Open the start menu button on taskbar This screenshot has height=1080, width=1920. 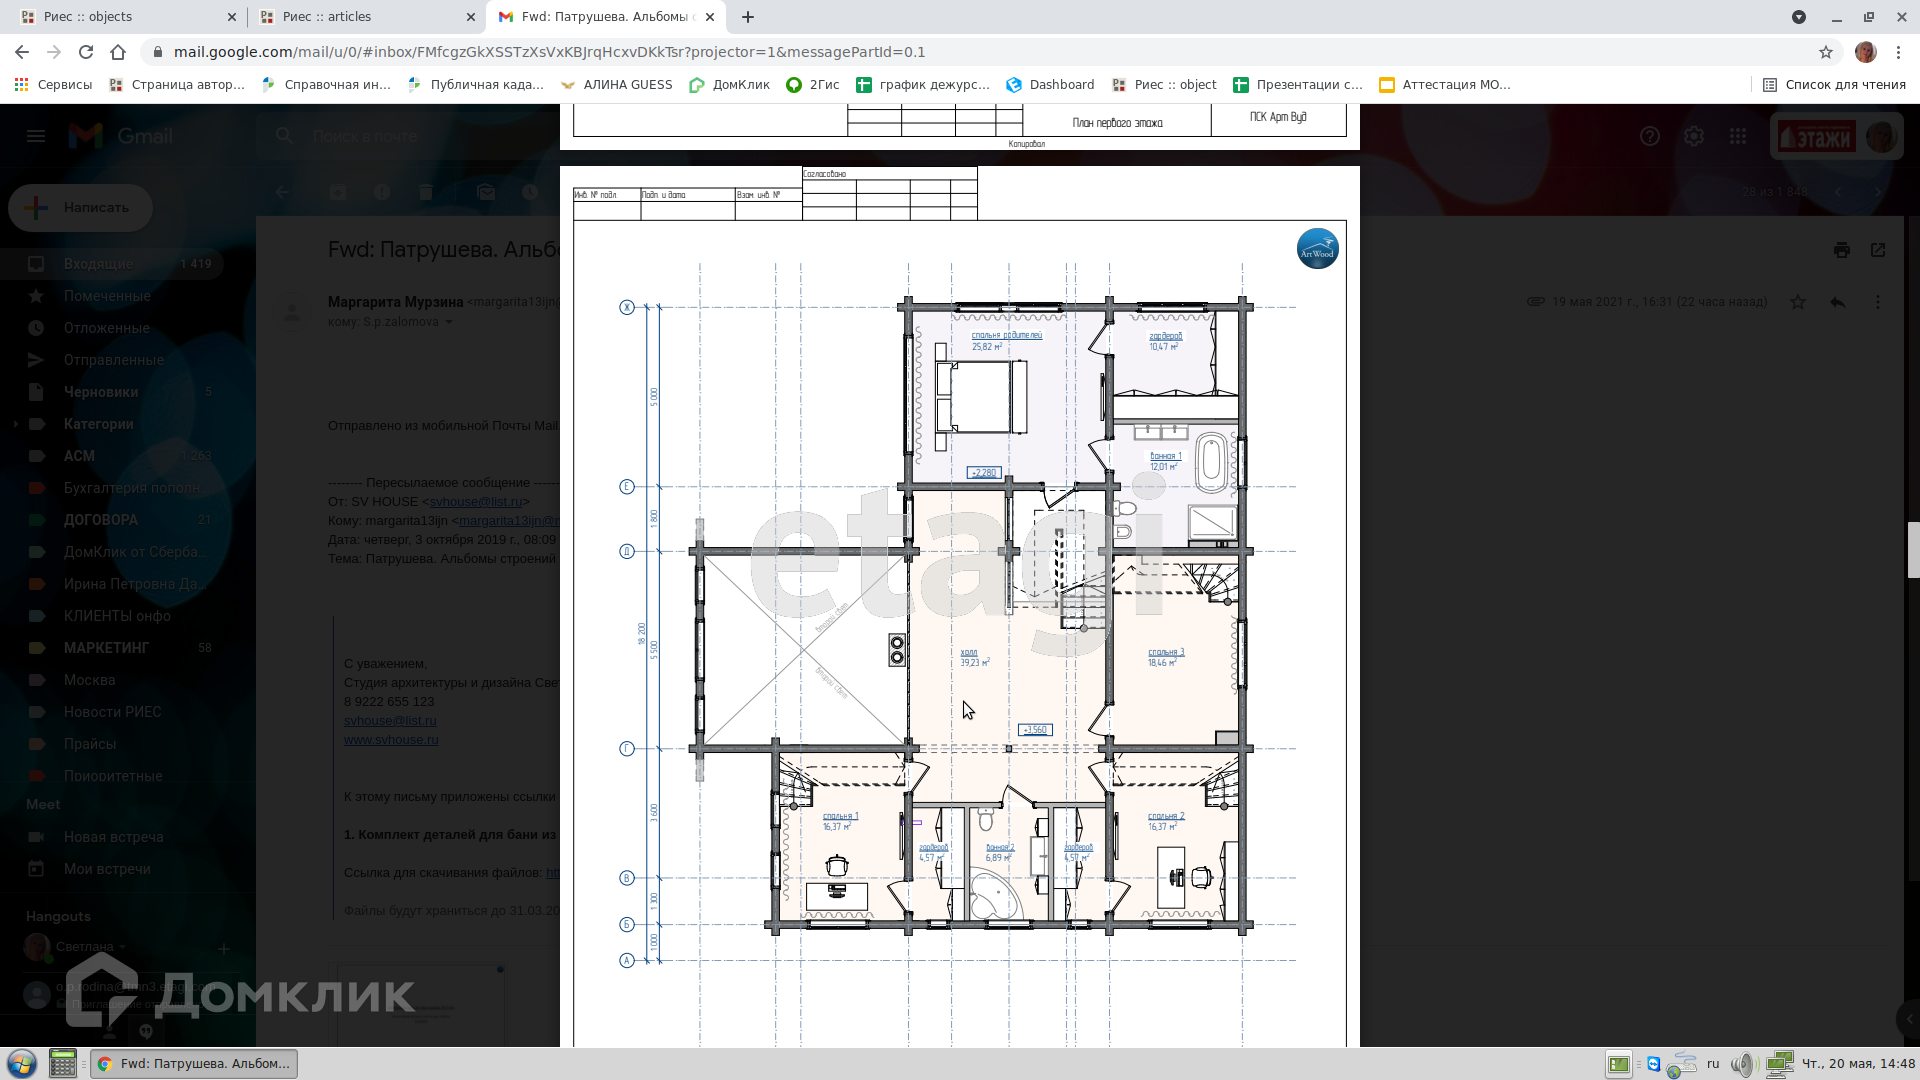pos(22,1063)
